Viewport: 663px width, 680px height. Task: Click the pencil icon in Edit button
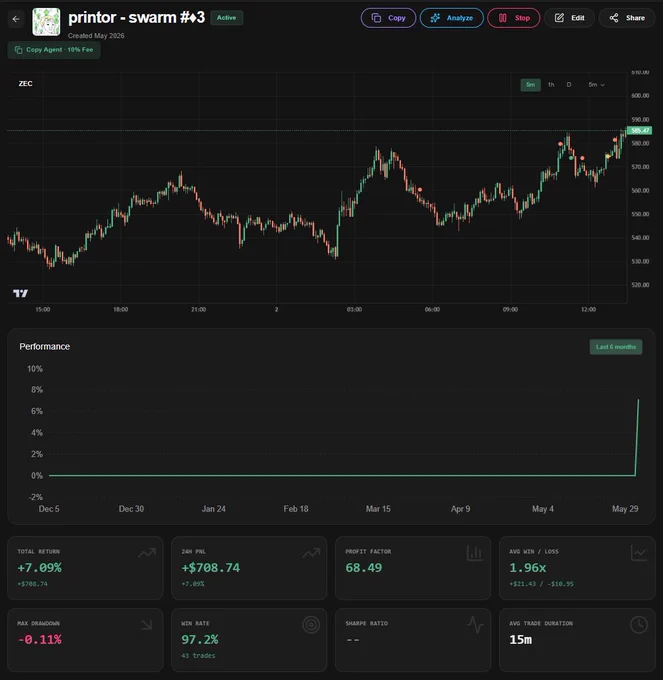559,18
